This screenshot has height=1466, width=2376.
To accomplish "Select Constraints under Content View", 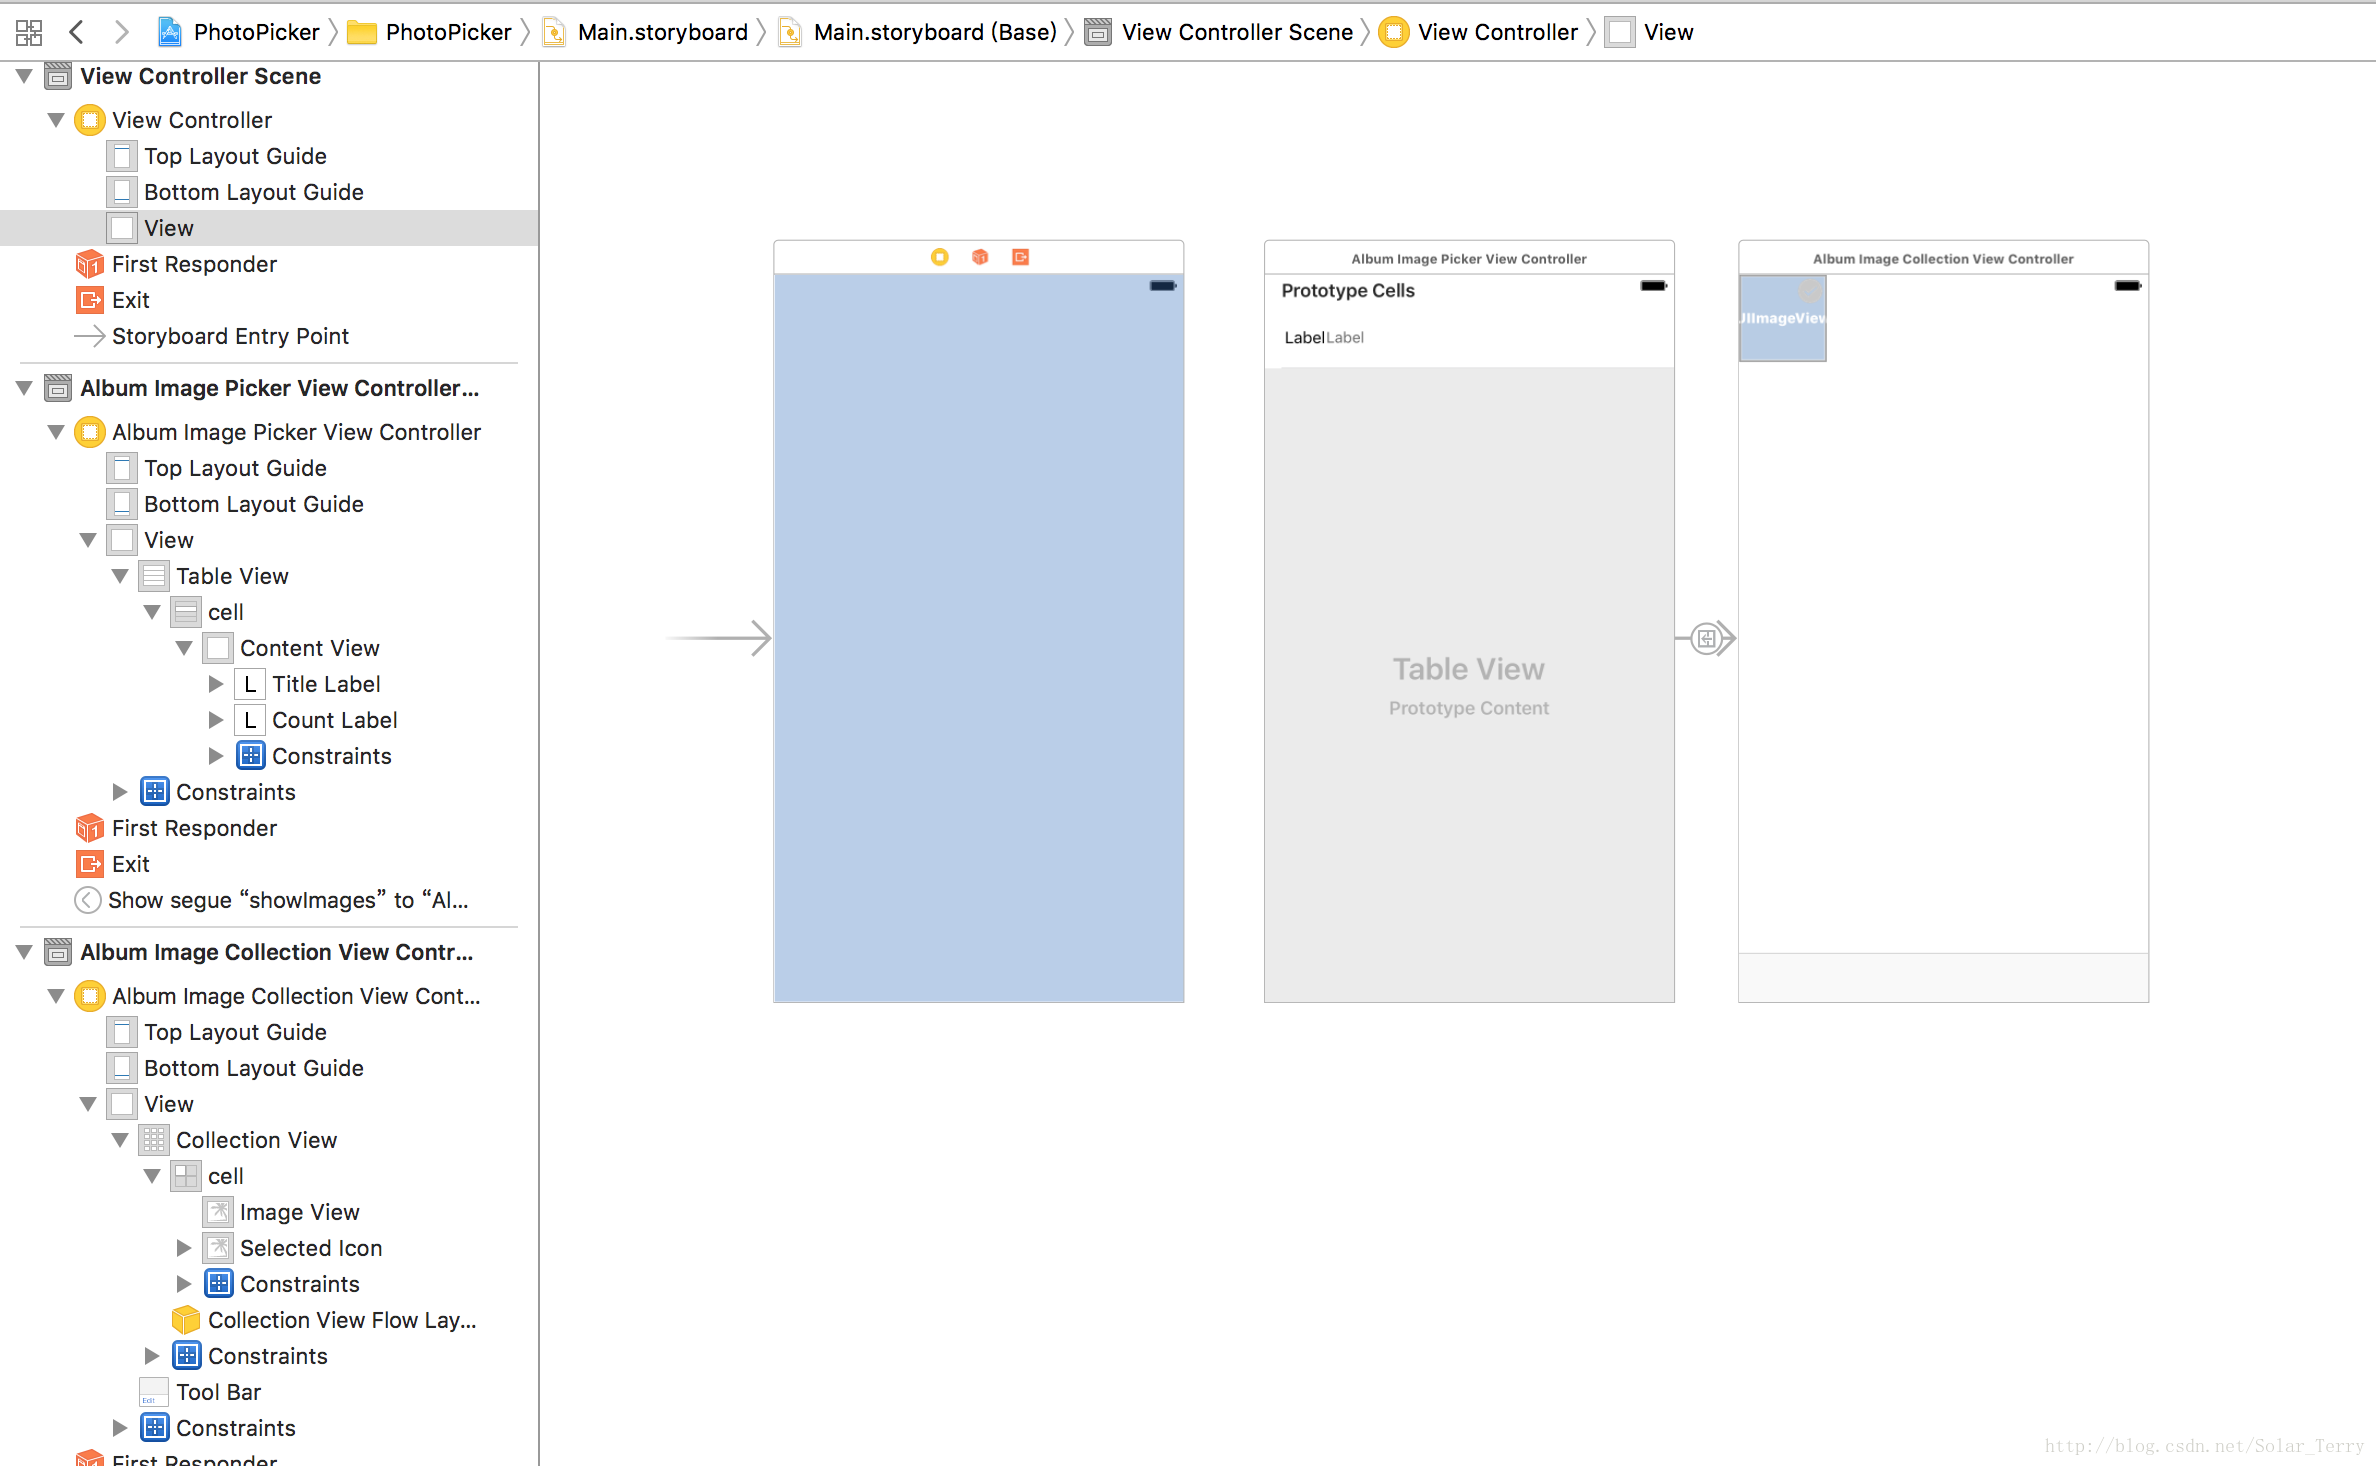I will [315, 756].
